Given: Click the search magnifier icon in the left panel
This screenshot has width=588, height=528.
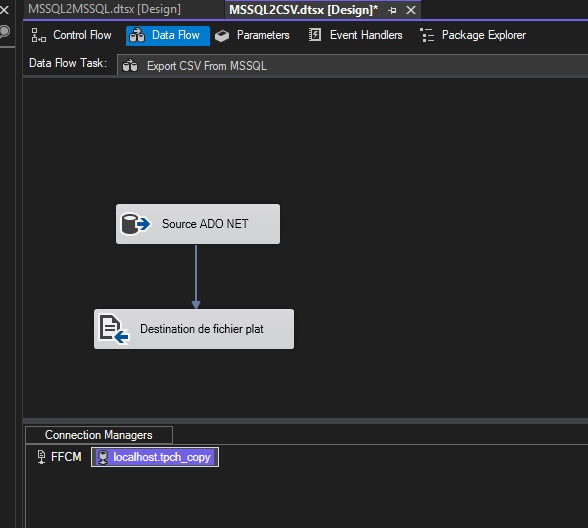Looking at the screenshot, I should (4, 32).
